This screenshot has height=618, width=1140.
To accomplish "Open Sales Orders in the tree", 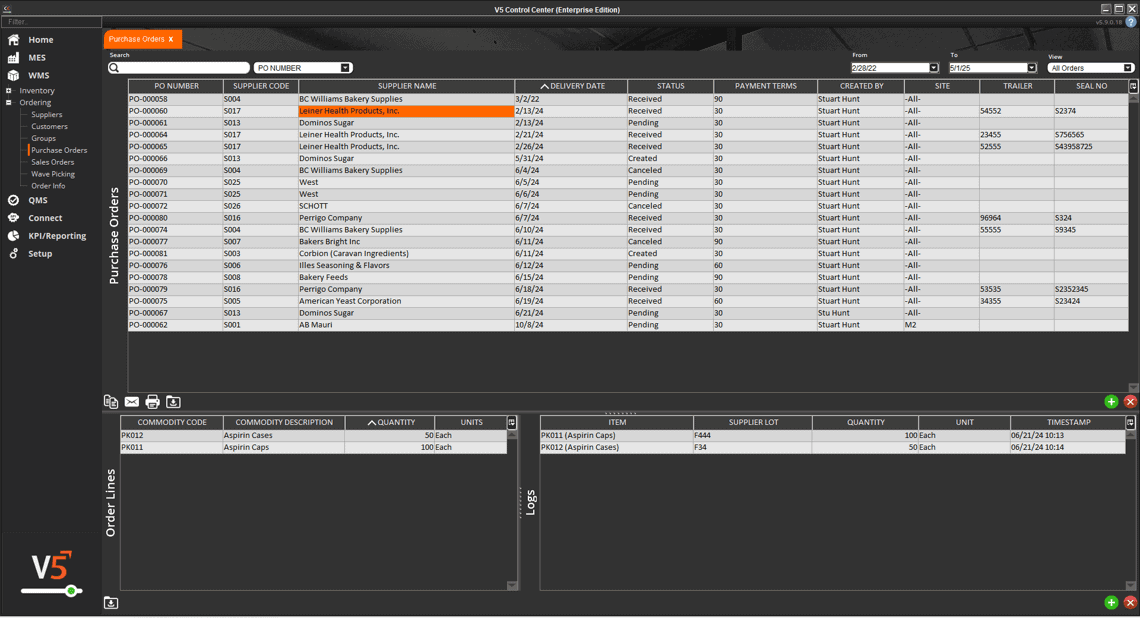I will (x=52, y=162).
